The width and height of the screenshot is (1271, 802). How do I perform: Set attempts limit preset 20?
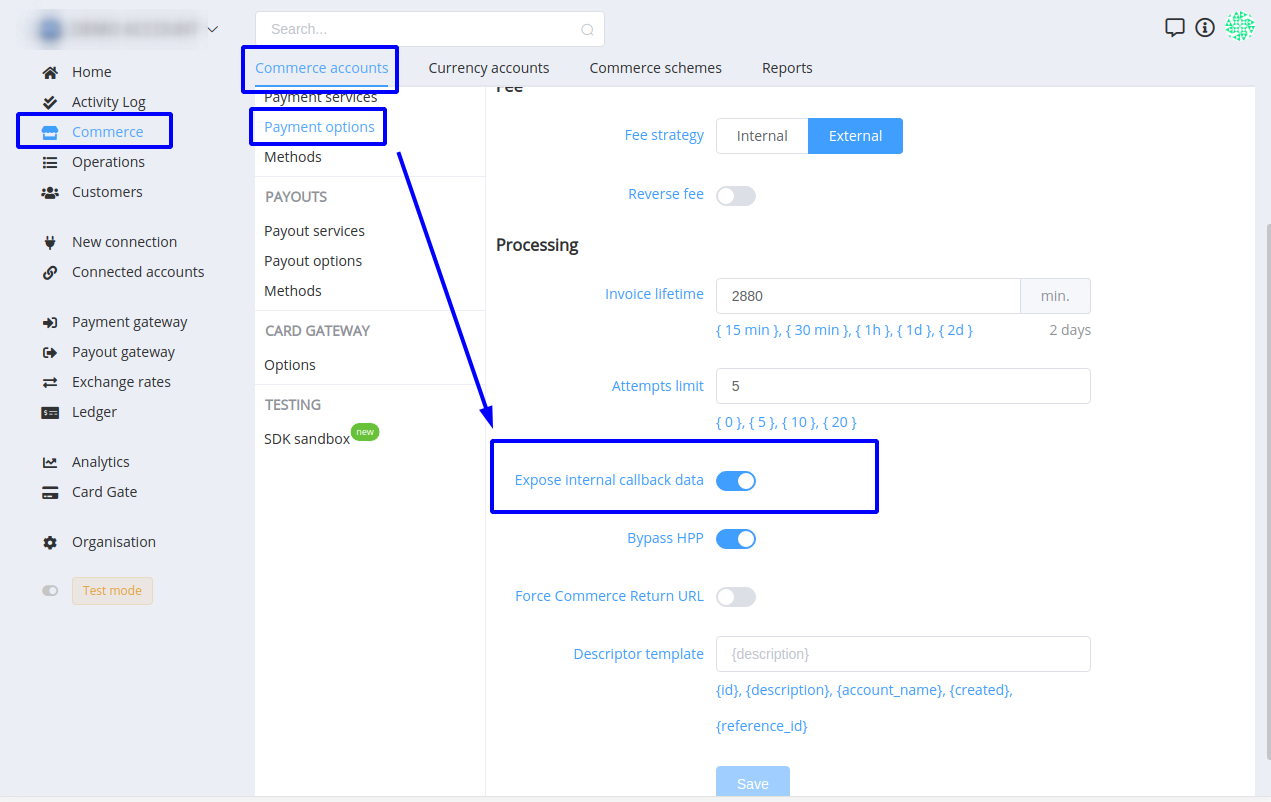(839, 422)
